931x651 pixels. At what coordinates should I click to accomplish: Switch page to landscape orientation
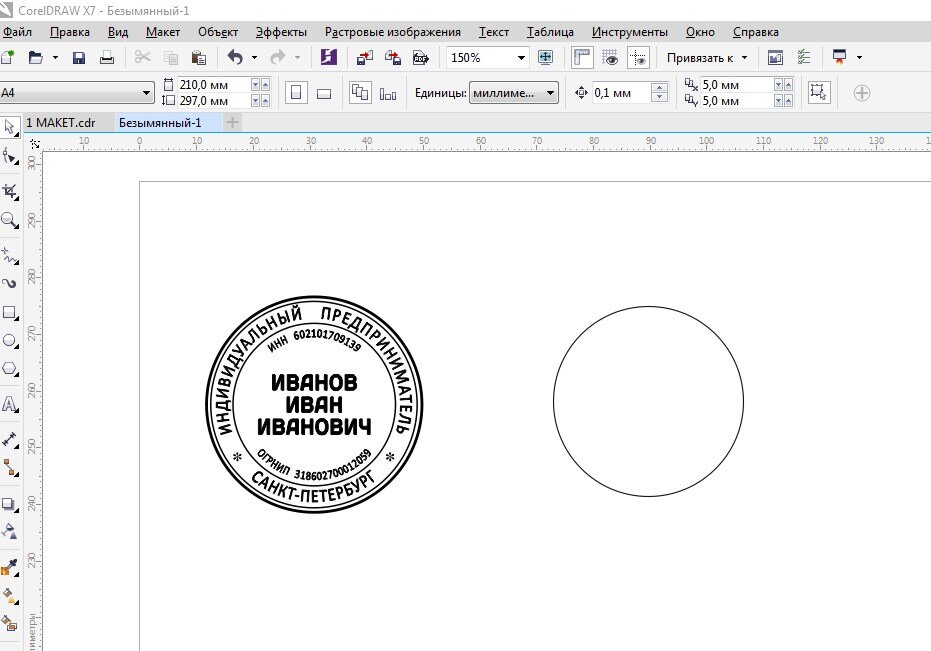pos(324,93)
